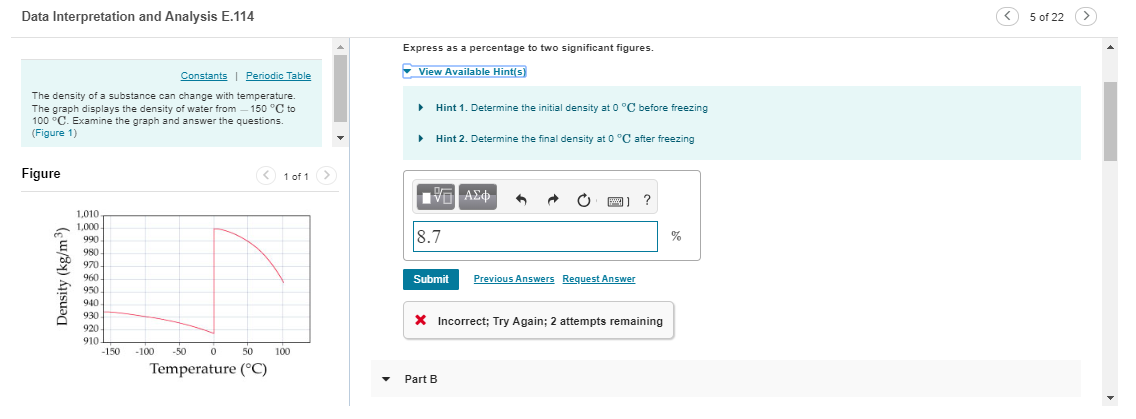Open Previous Answers link
The image size is (1136, 419).
(x=514, y=279)
